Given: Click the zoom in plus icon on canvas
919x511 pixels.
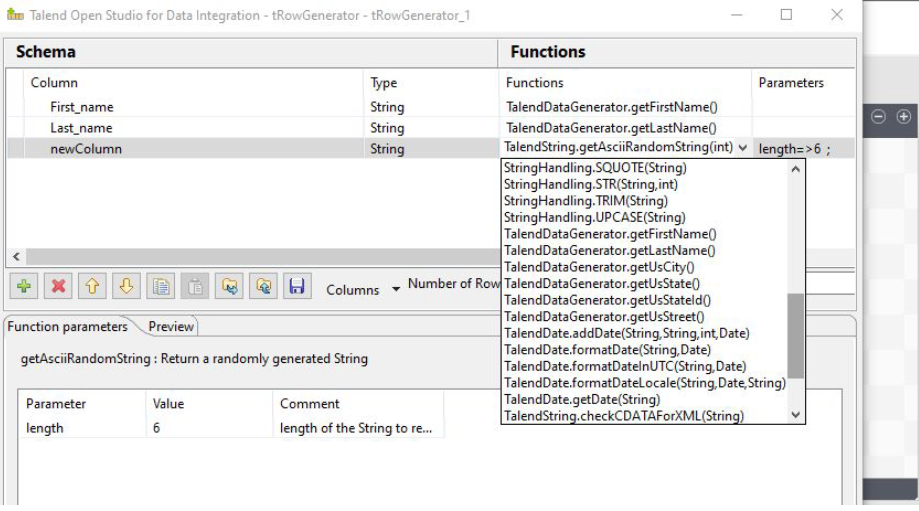Looking at the screenshot, I should tap(904, 117).
